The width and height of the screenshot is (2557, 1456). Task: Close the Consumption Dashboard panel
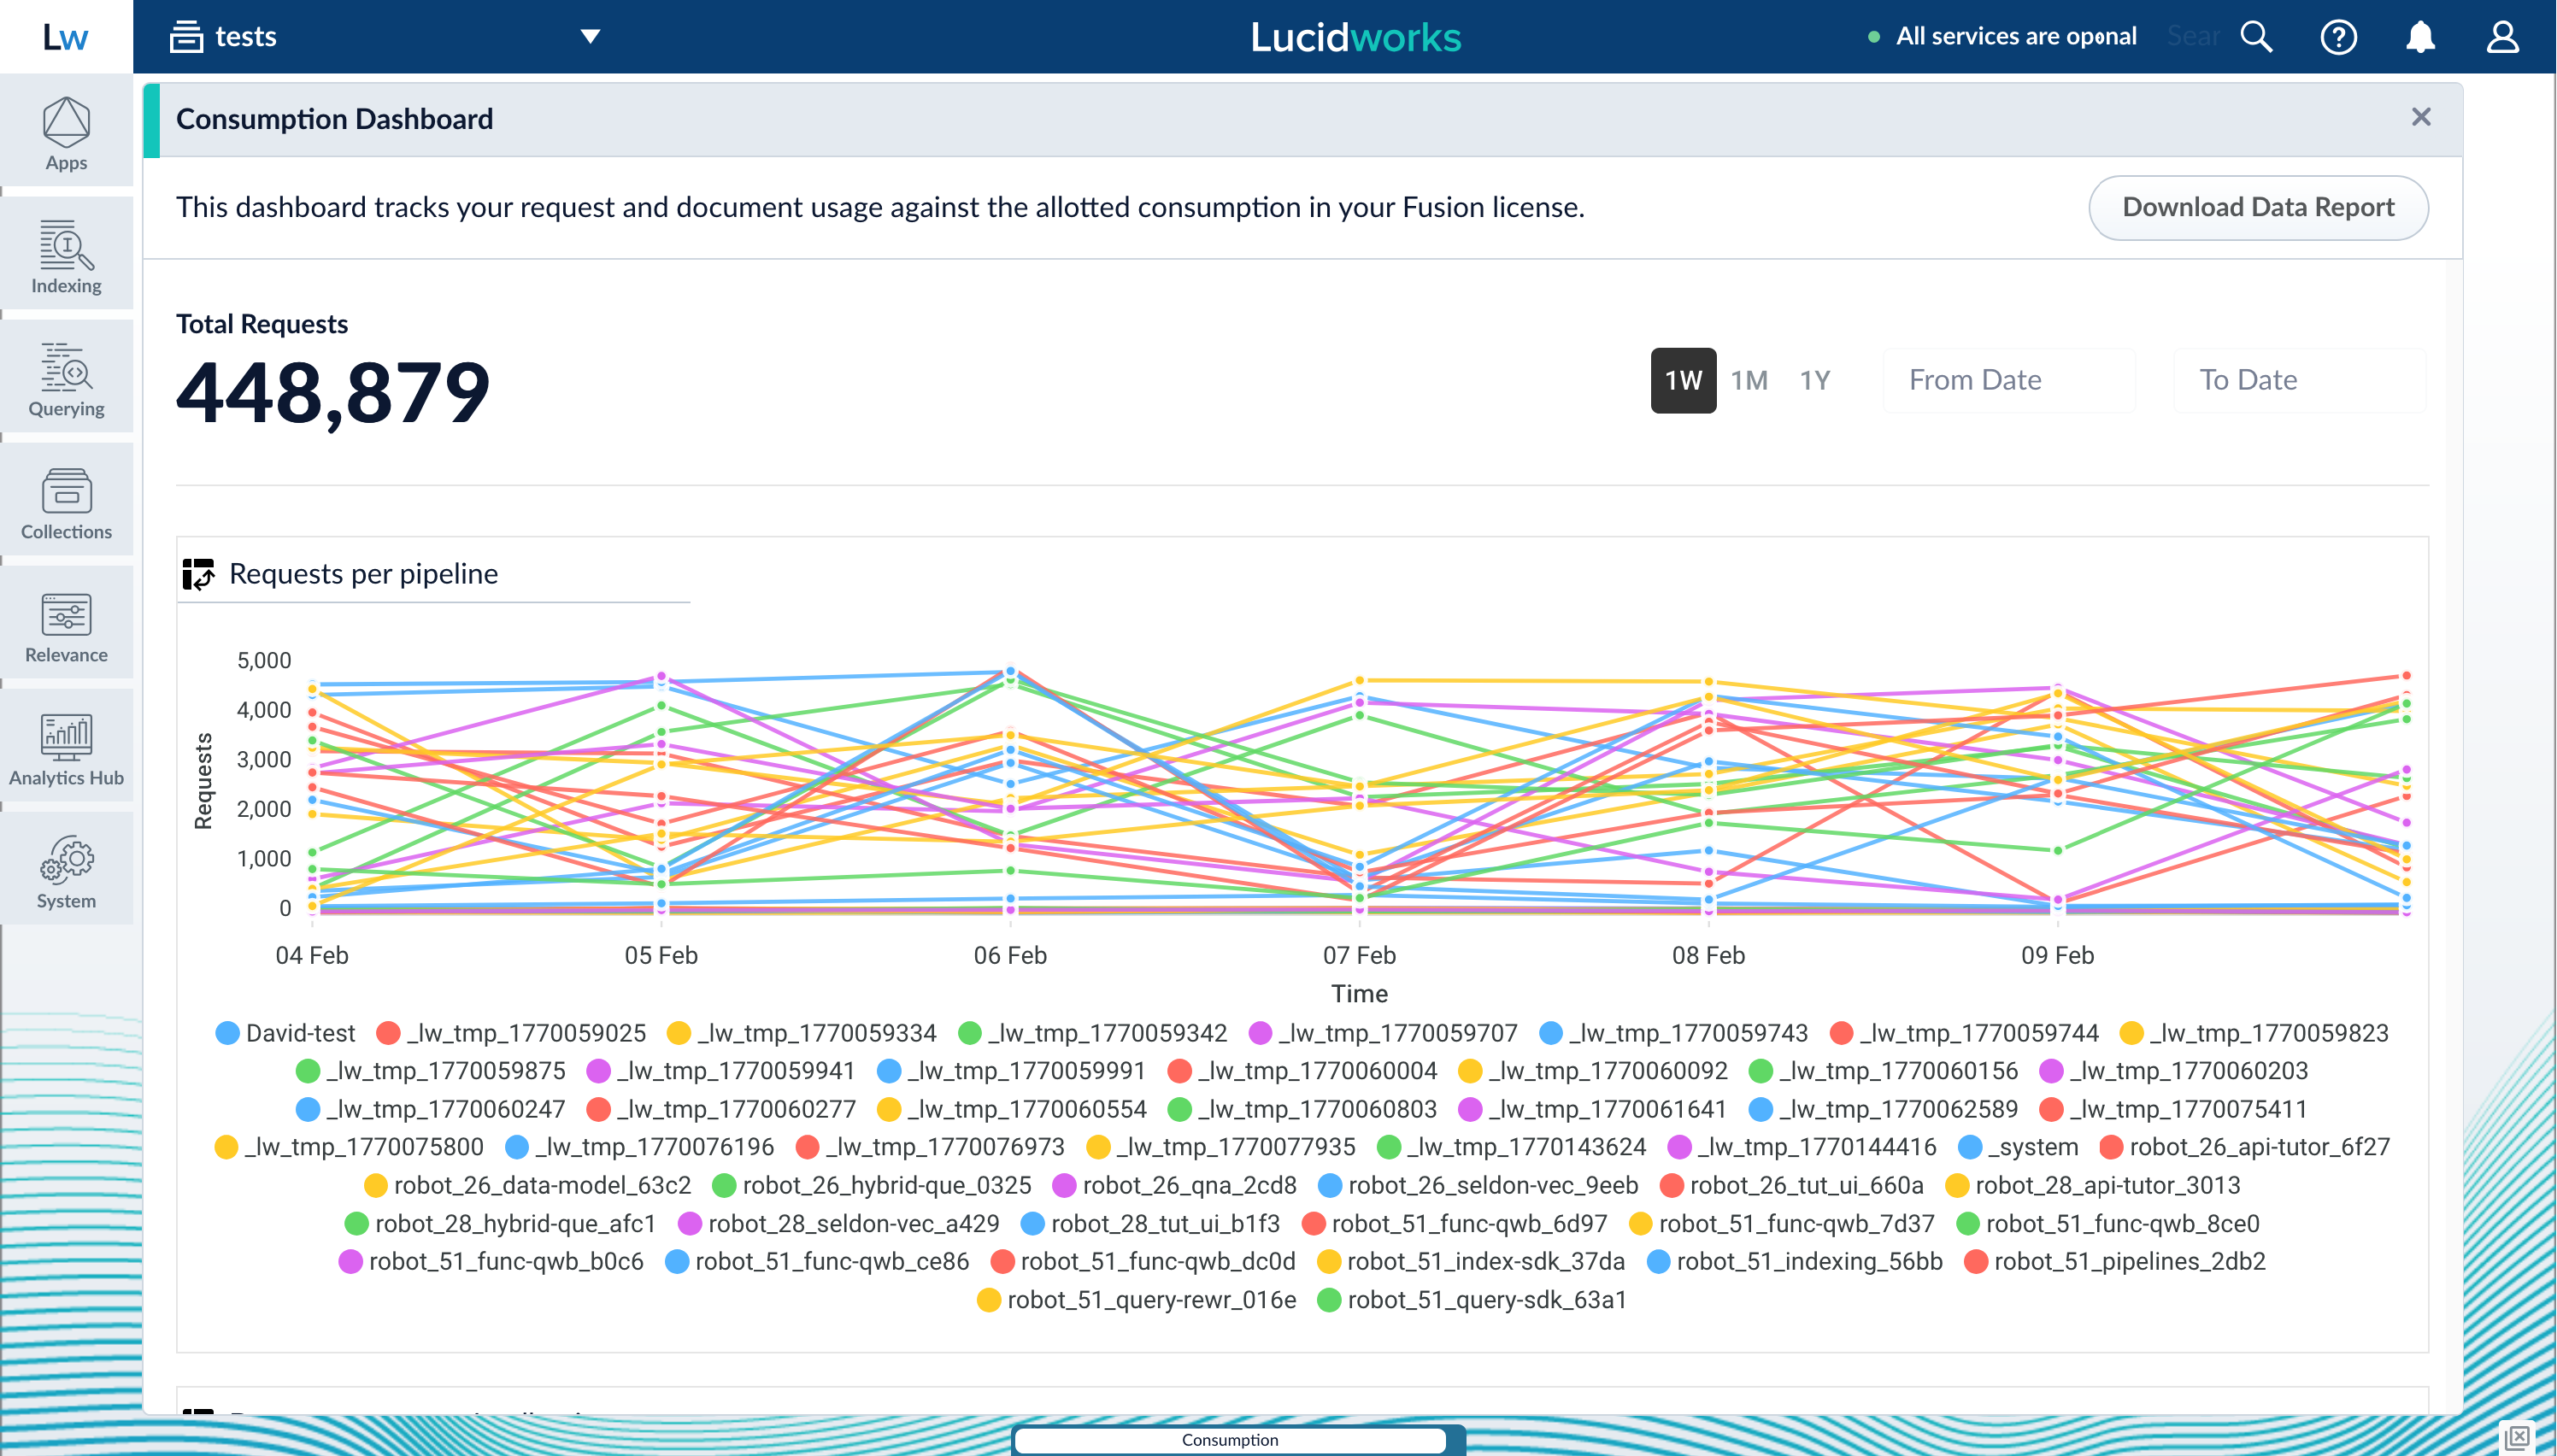click(x=2420, y=117)
